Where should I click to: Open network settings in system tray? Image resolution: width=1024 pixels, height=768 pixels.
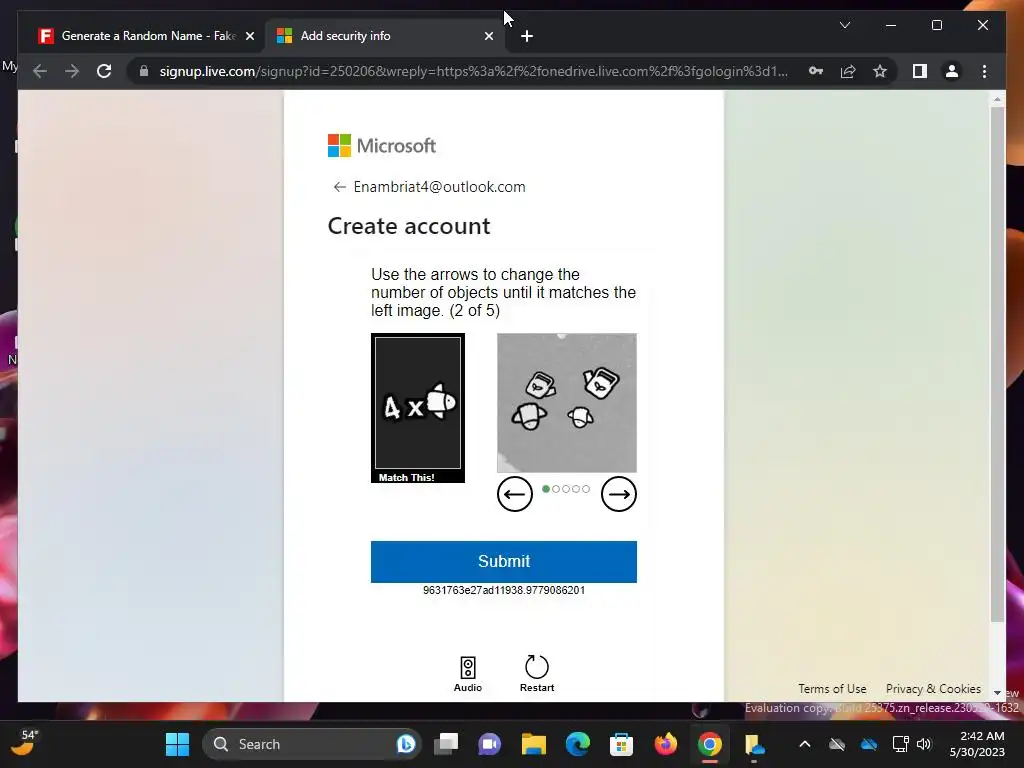pos(901,744)
